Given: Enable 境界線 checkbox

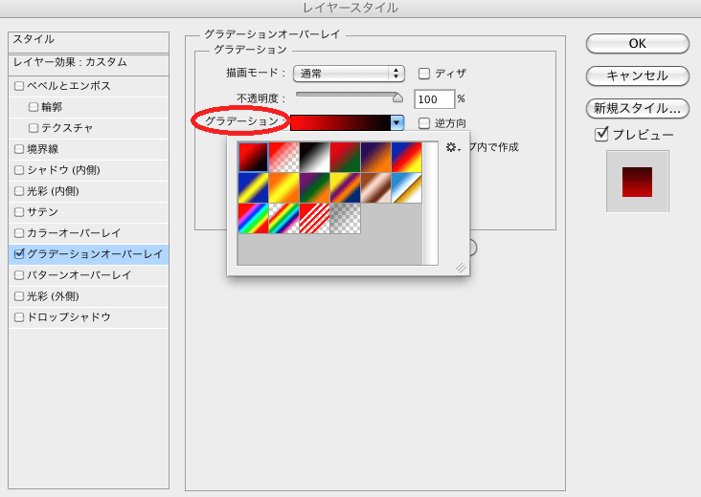Looking at the screenshot, I should point(19,149).
